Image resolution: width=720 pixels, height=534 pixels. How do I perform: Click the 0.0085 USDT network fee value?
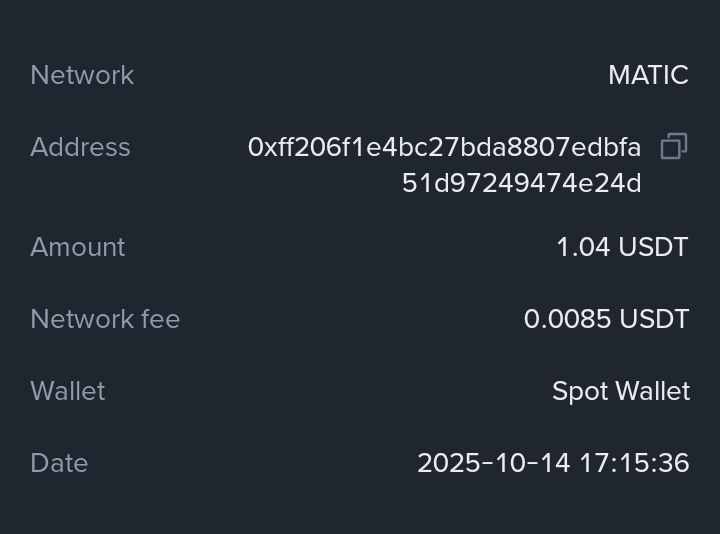[x=606, y=319]
